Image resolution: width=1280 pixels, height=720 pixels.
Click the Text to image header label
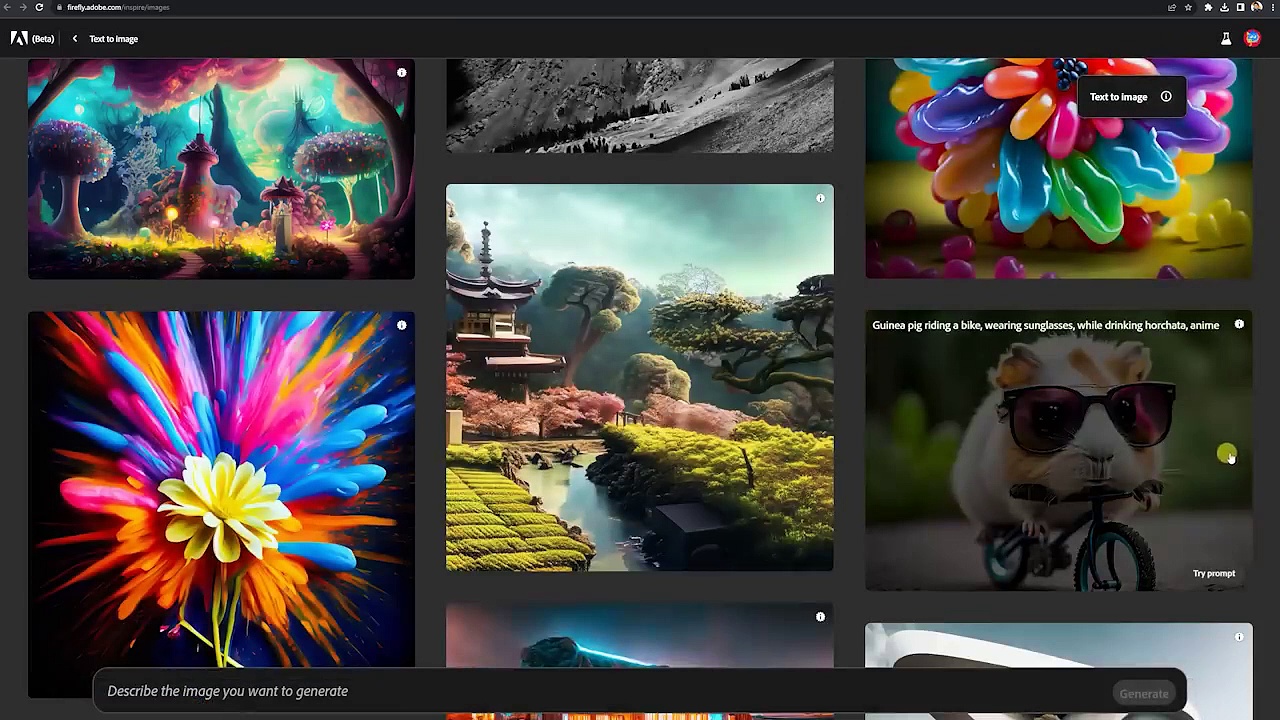113,39
